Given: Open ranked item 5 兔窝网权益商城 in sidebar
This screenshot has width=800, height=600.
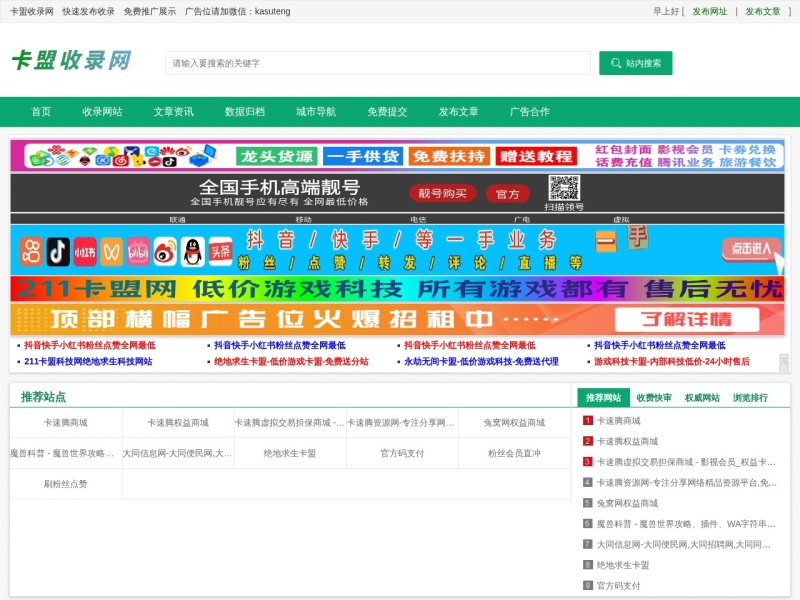Looking at the screenshot, I should (x=628, y=504).
